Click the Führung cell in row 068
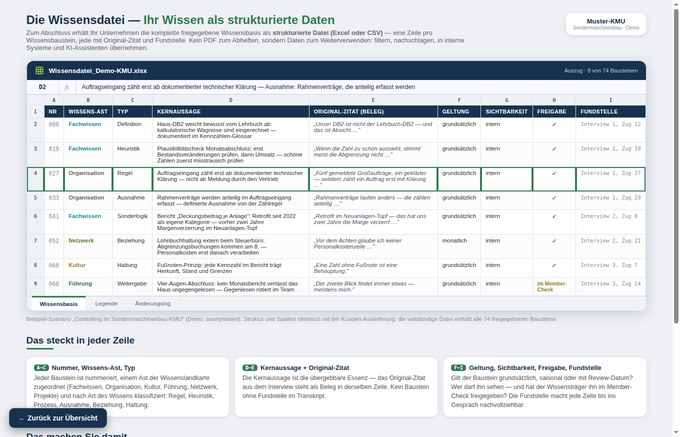680x437 pixels. tap(88, 287)
